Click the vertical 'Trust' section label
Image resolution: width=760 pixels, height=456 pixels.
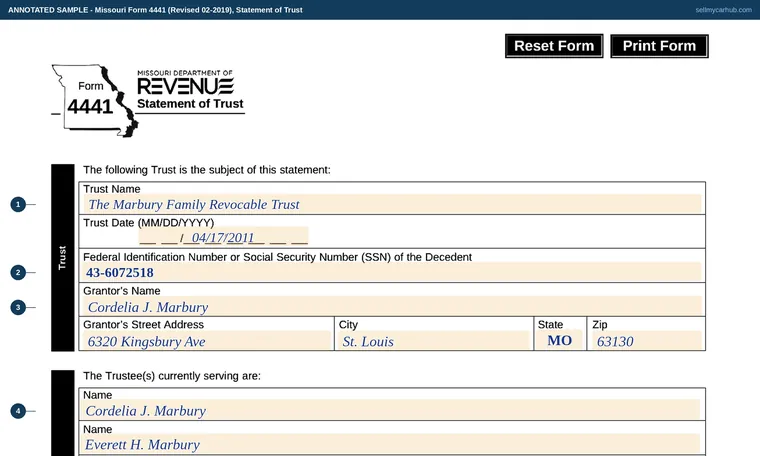(x=63, y=258)
